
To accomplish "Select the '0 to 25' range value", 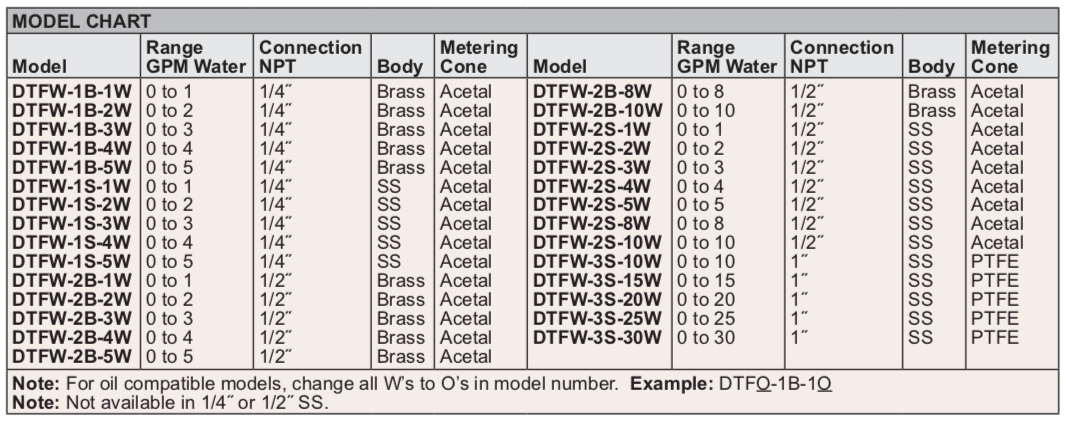I will point(707,320).
